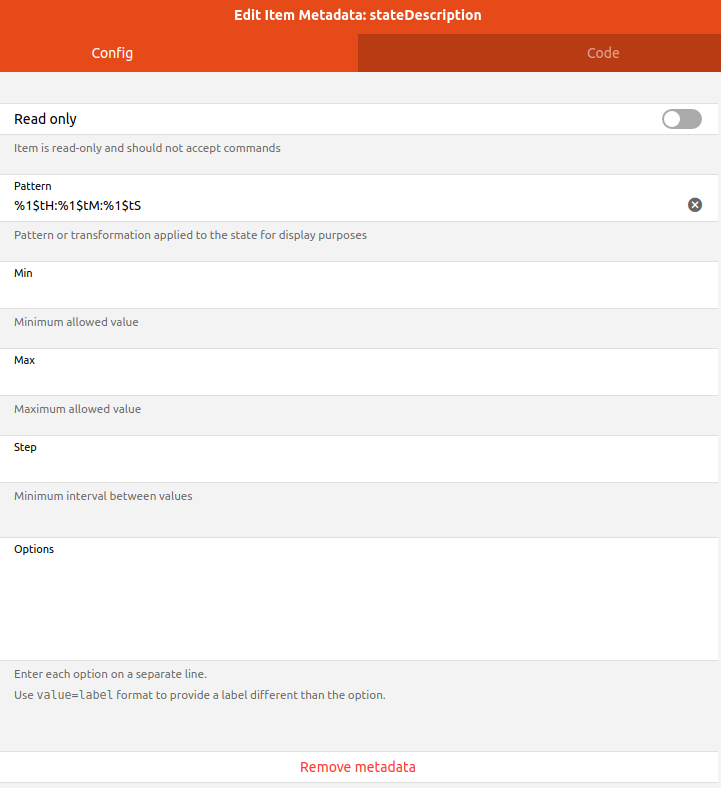Screen dimensions: 721x788
Task: Click the 'Minimum interval between values' hint
Action: click(x=103, y=496)
